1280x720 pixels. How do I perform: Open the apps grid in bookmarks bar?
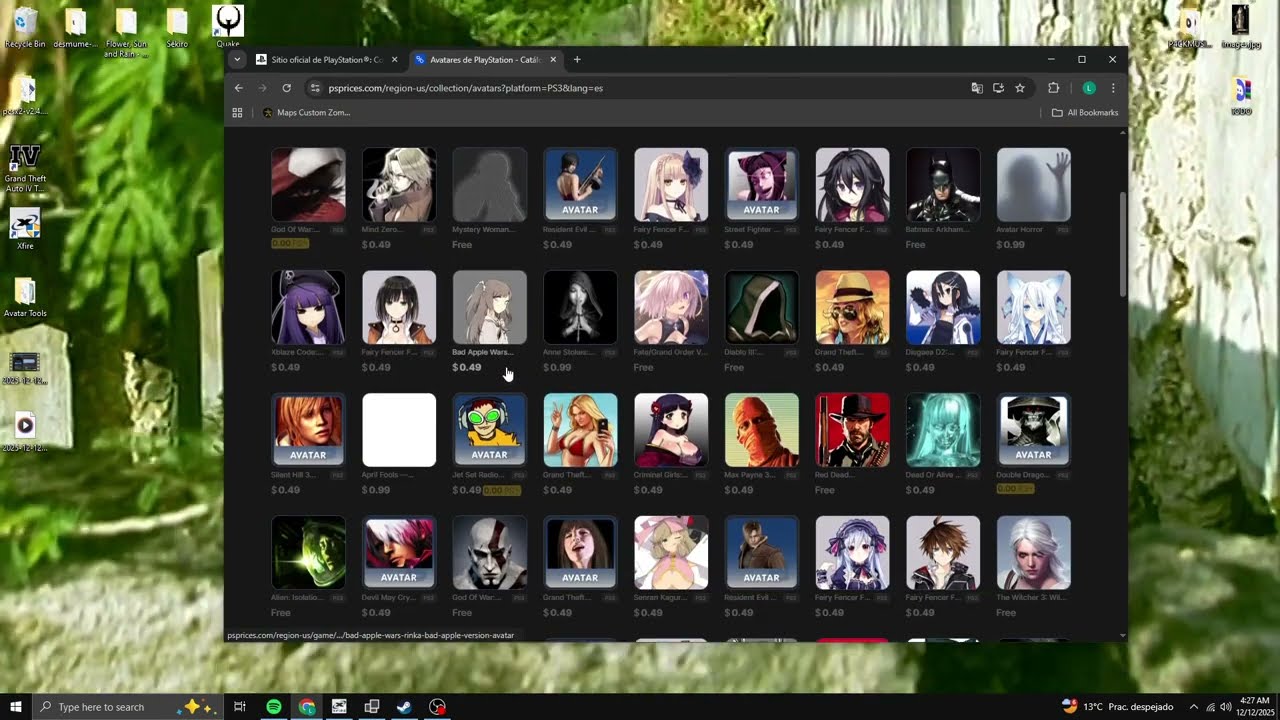click(x=237, y=113)
